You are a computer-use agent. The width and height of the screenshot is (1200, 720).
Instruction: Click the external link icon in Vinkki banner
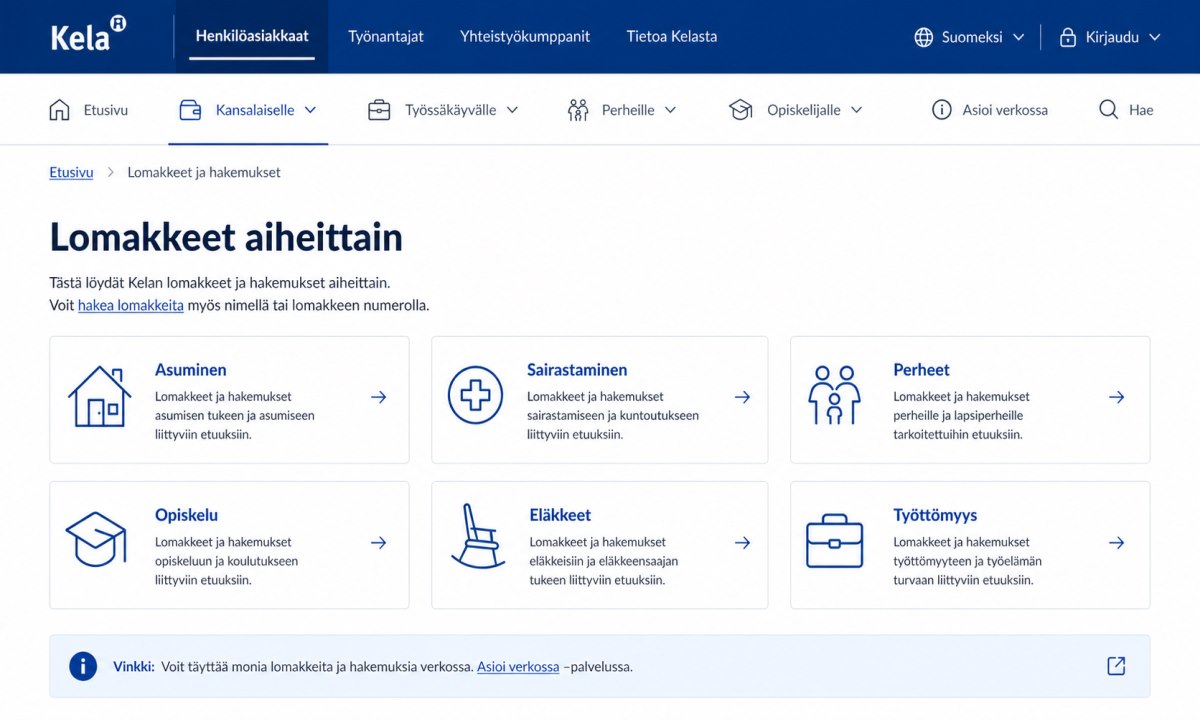pyautogui.click(x=1116, y=666)
